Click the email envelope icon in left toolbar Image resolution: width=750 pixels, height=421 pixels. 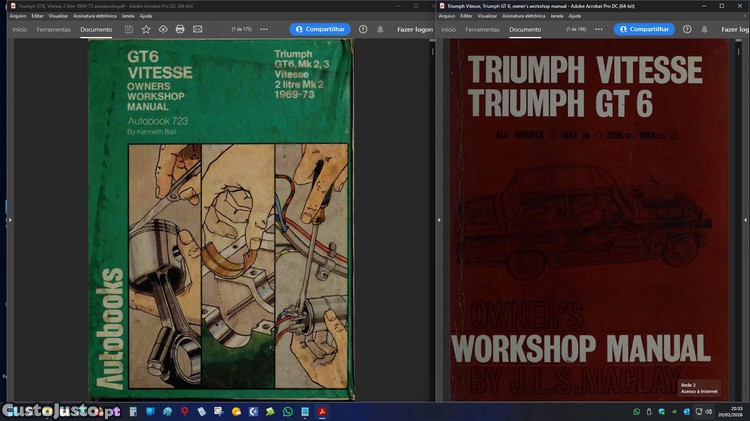(197, 29)
